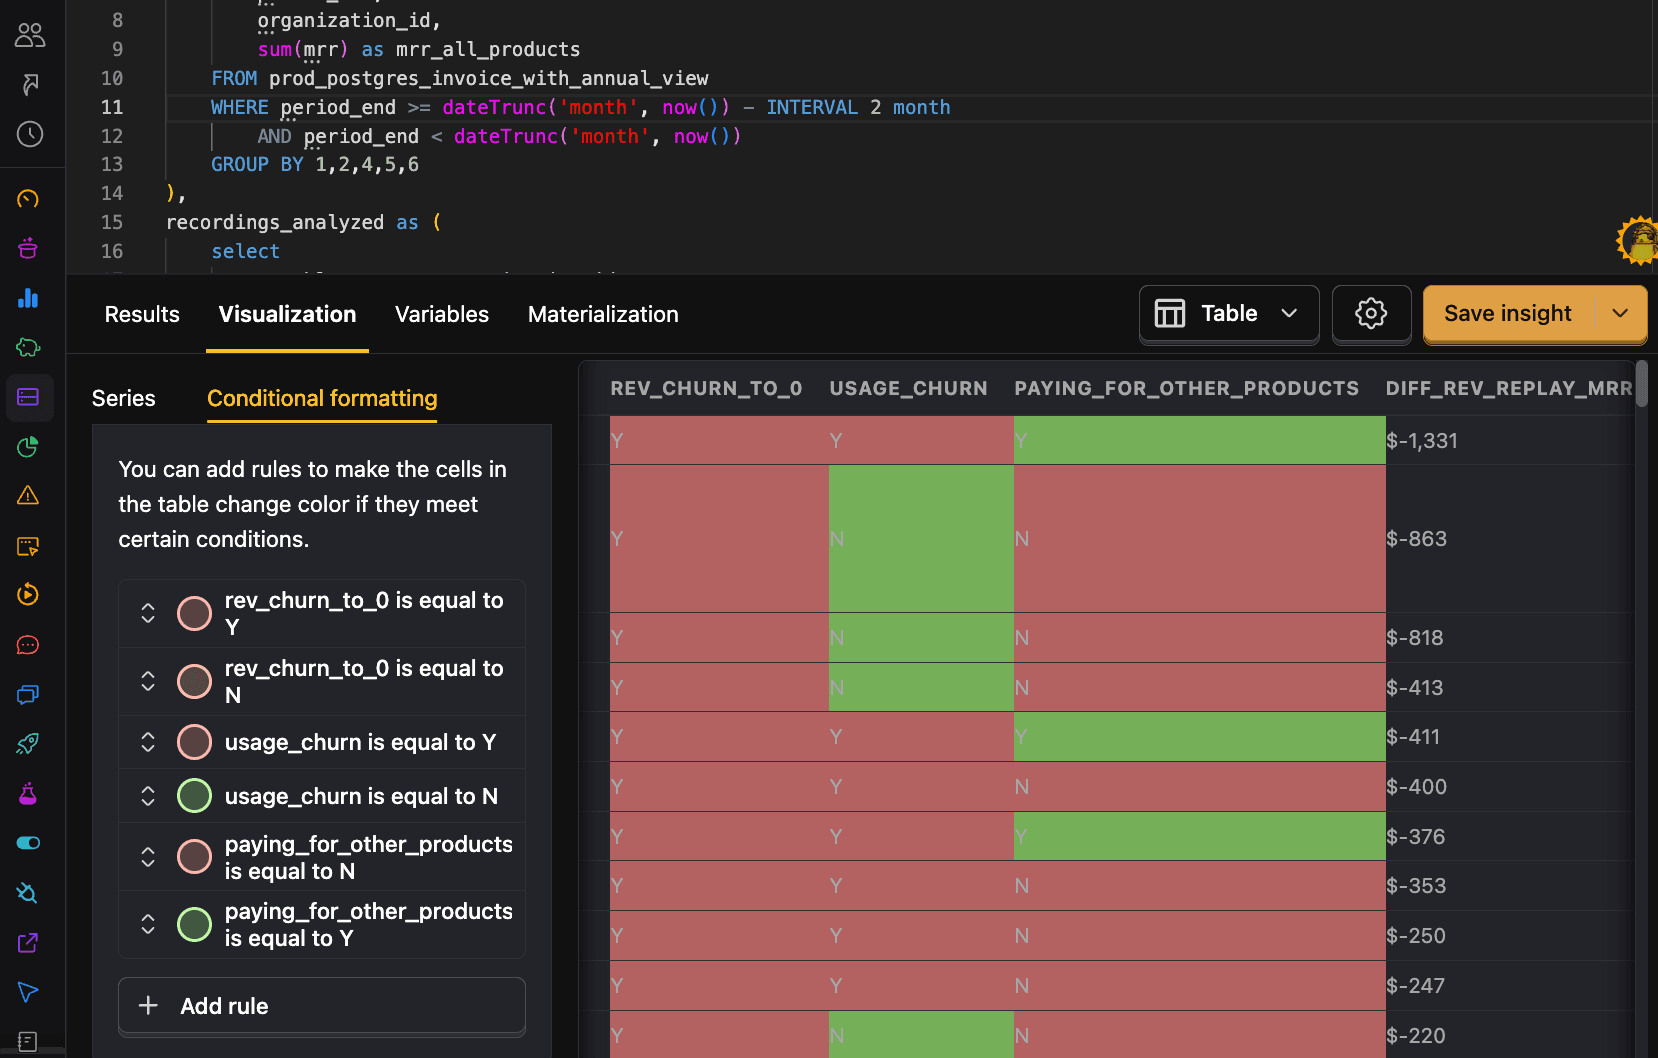Open the blue stacked messages icon

(x=28, y=694)
